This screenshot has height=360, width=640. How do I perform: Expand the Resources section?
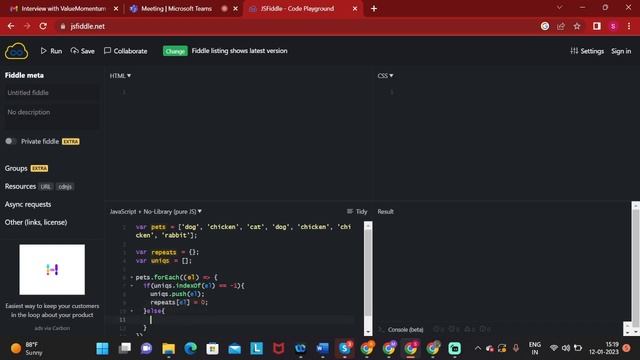point(20,187)
